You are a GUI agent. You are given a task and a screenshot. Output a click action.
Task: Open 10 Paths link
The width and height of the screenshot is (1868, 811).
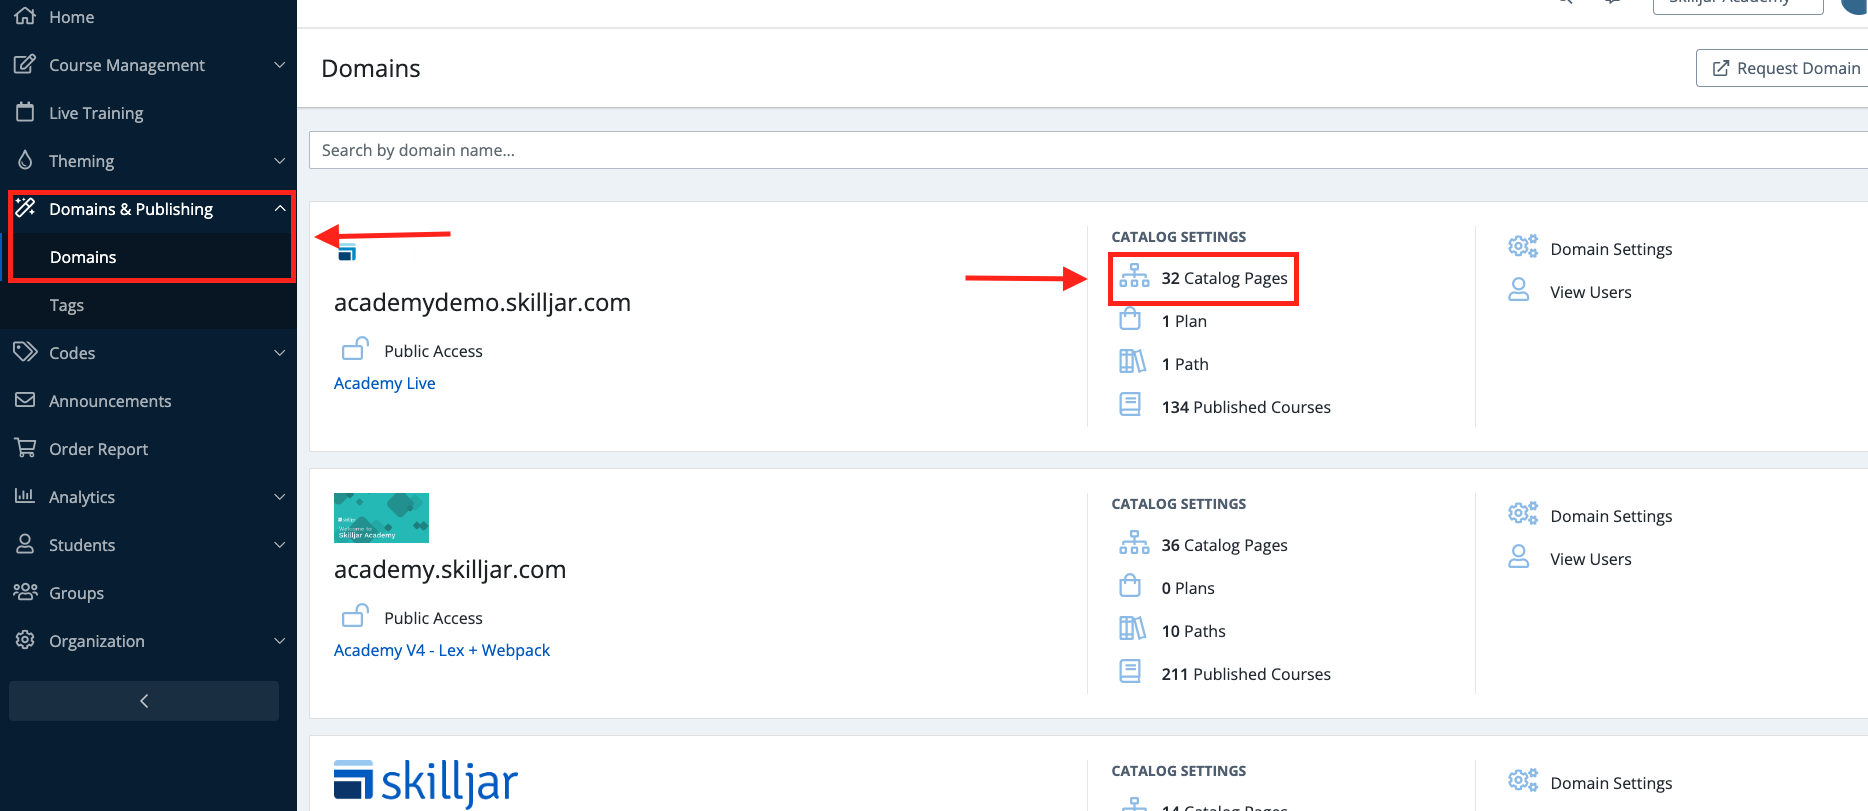pyautogui.click(x=1193, y=631)
